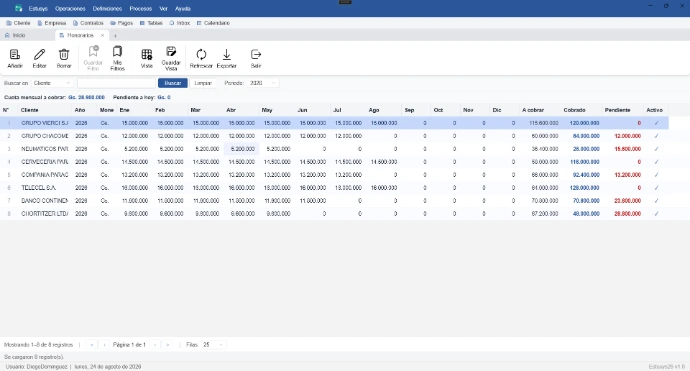Screen dimensions: 690x371
Task: Toggle Activo check for CHORTITZER row
Action: 656,213
